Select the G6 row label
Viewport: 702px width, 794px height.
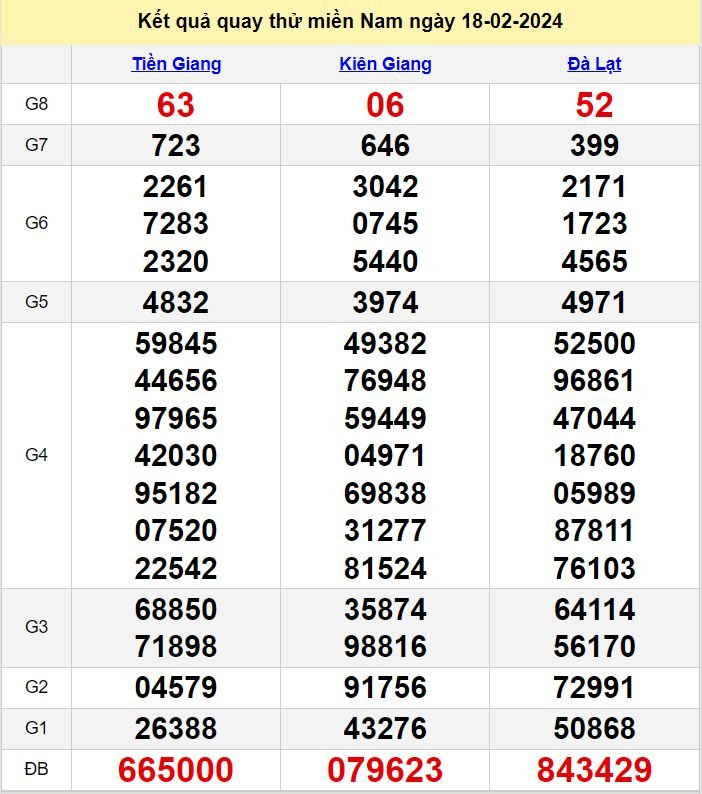click(36, 223)
